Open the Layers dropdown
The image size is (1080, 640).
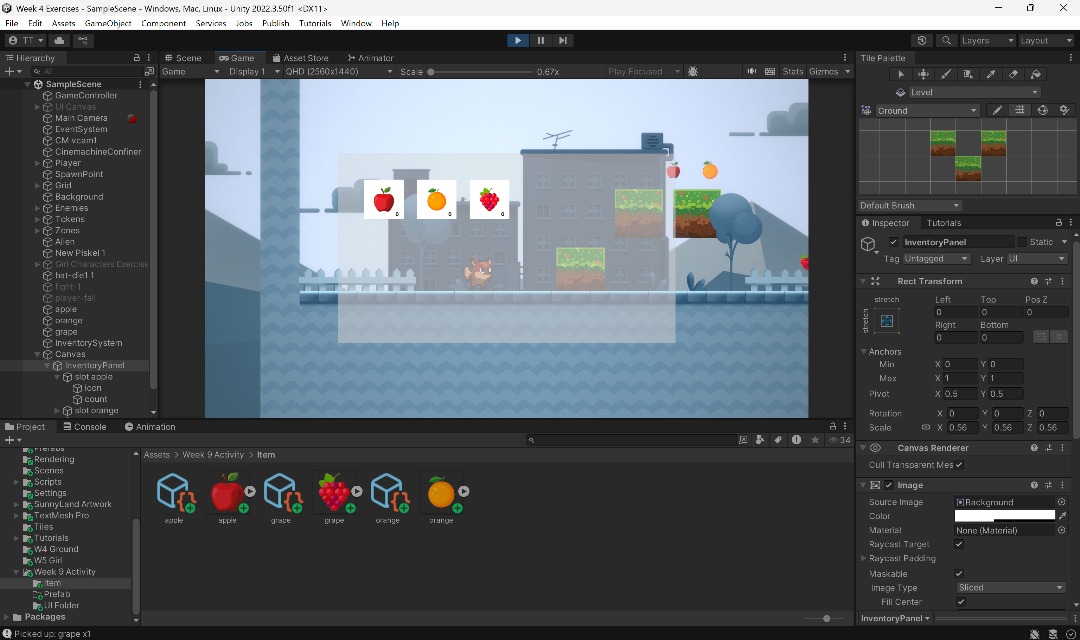tap(988, 41)
